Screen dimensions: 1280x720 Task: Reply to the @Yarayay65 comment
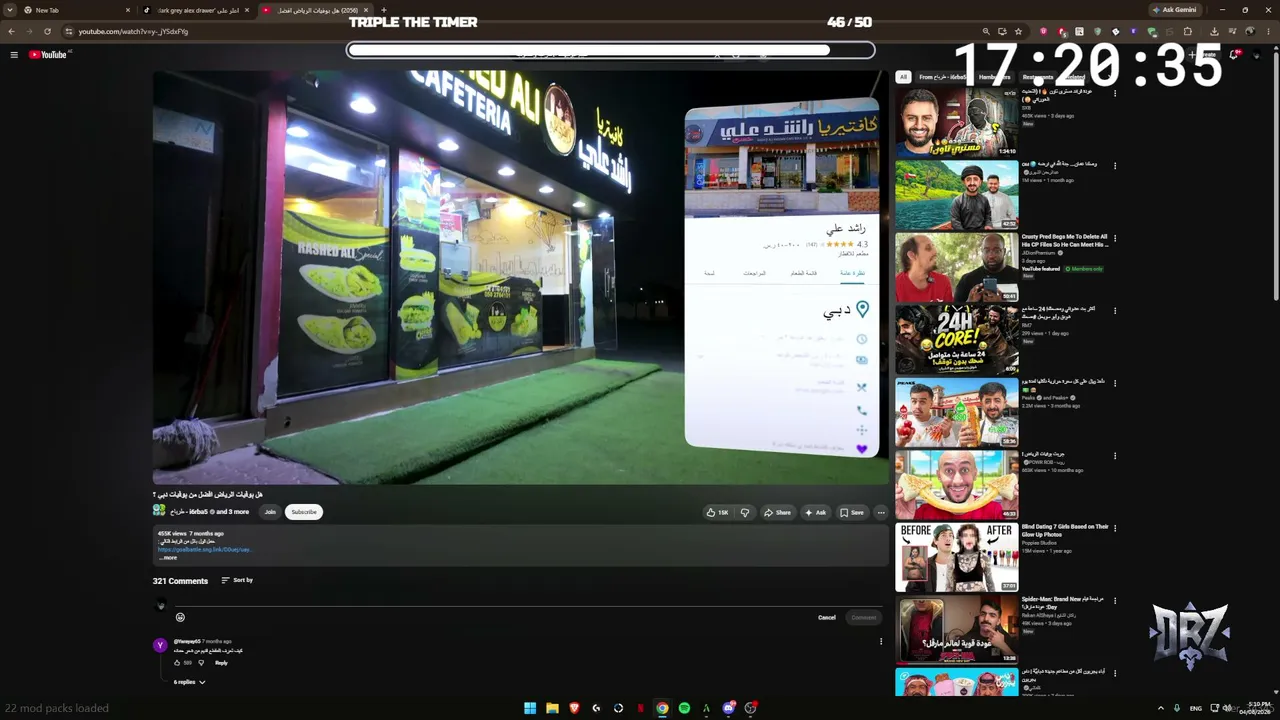221,662
